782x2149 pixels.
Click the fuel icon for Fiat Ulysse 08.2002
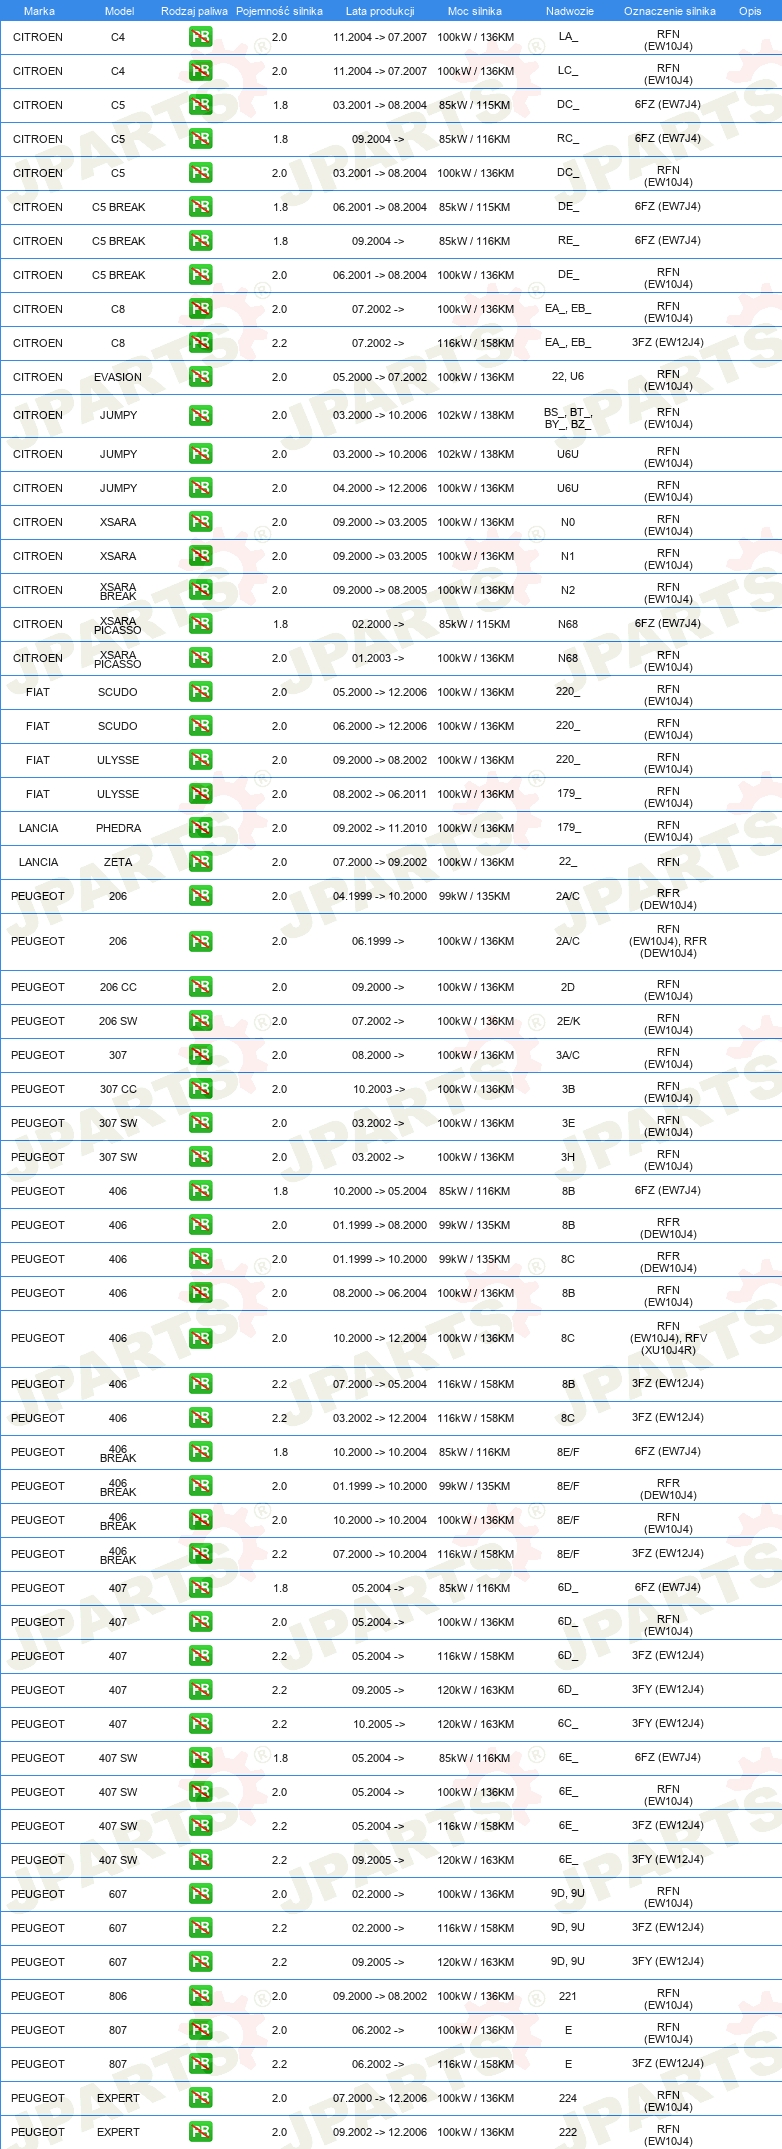(x=200, y=794)
